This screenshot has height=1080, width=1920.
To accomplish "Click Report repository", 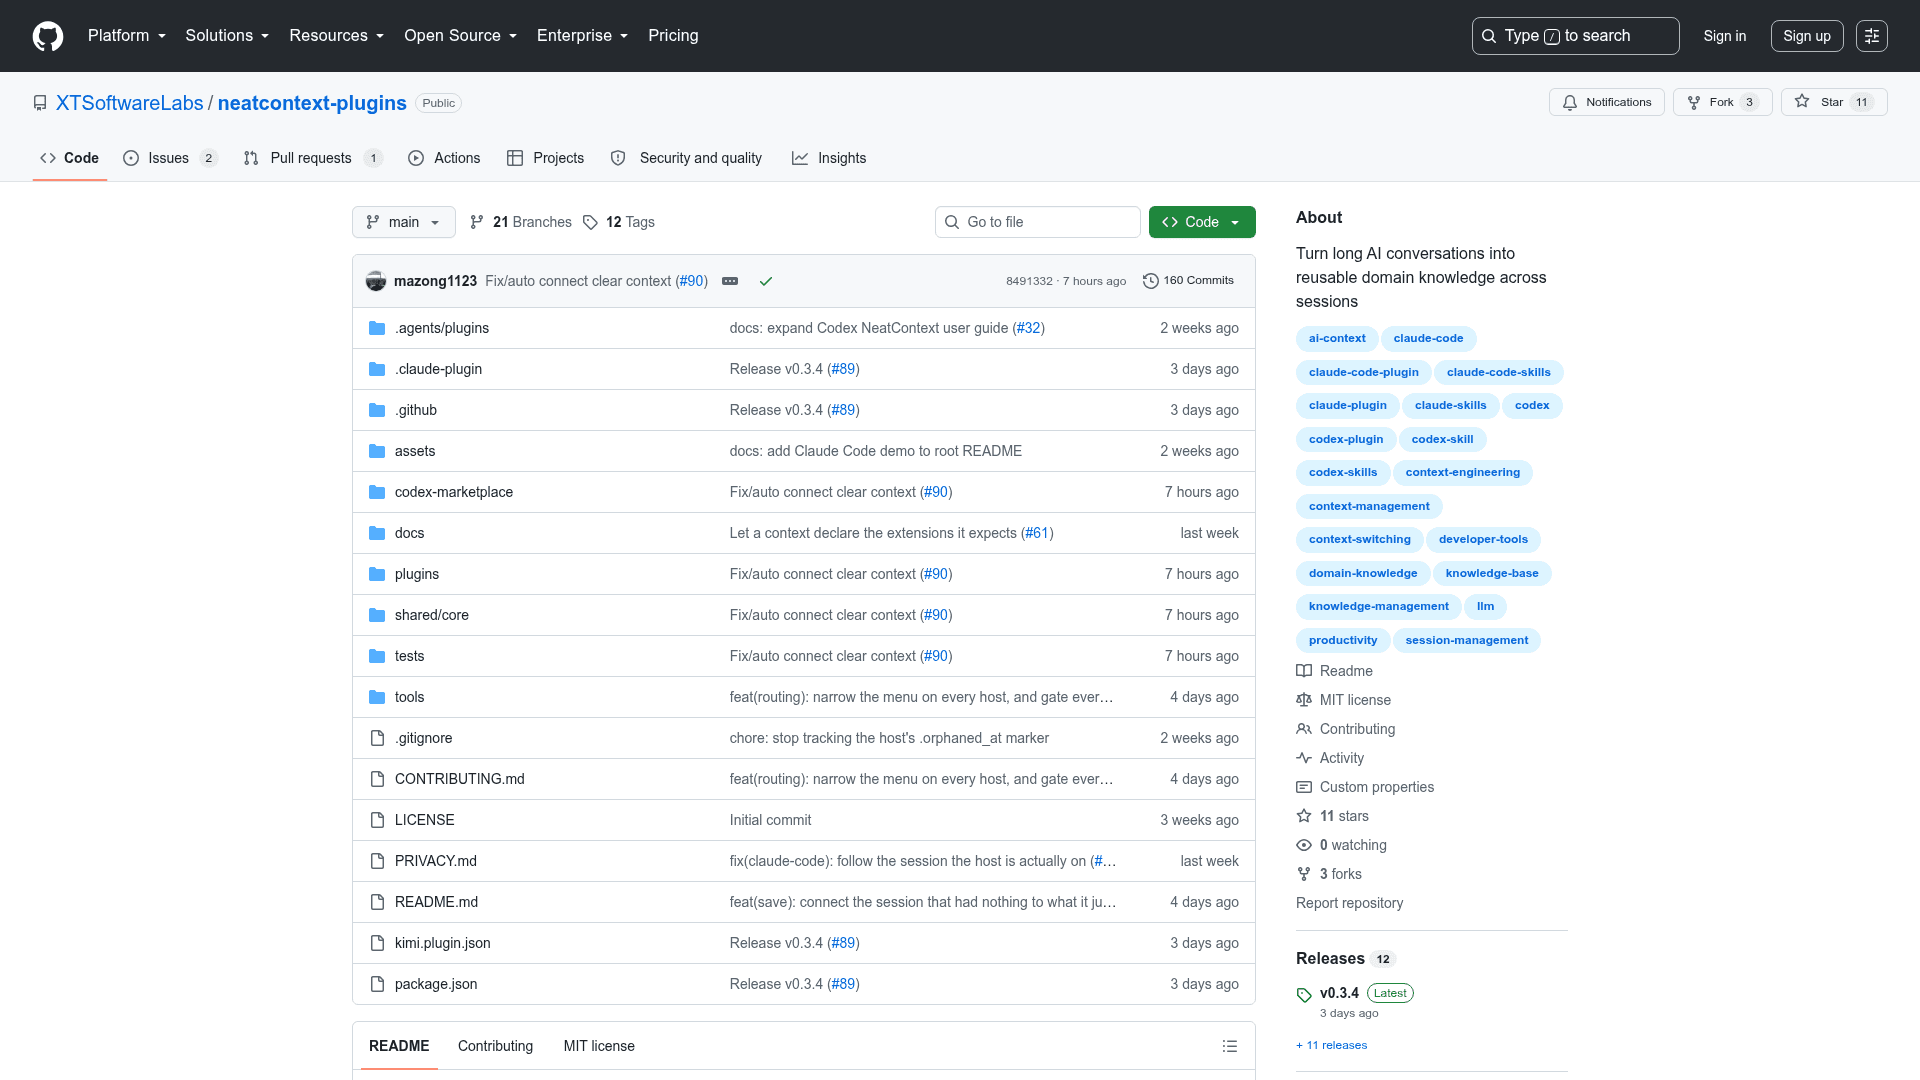I will [1349, 903].
